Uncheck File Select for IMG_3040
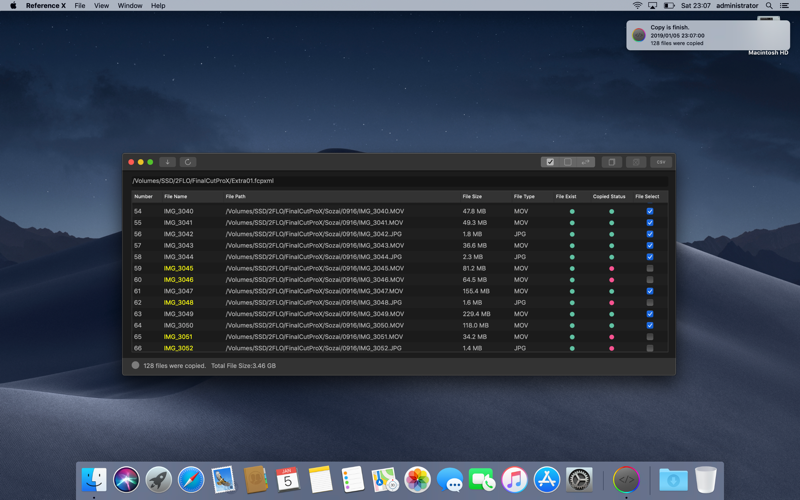Viewport: 800px width, 500px height. point(649,211)
